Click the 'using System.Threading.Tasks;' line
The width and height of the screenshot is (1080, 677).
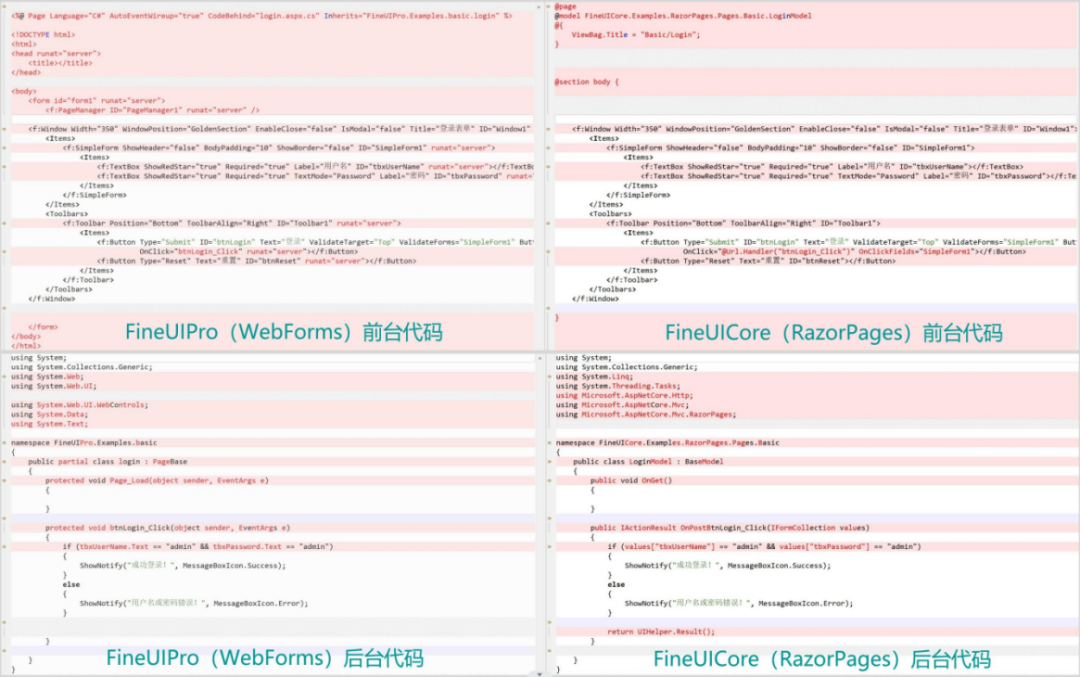tap(619, 386)
